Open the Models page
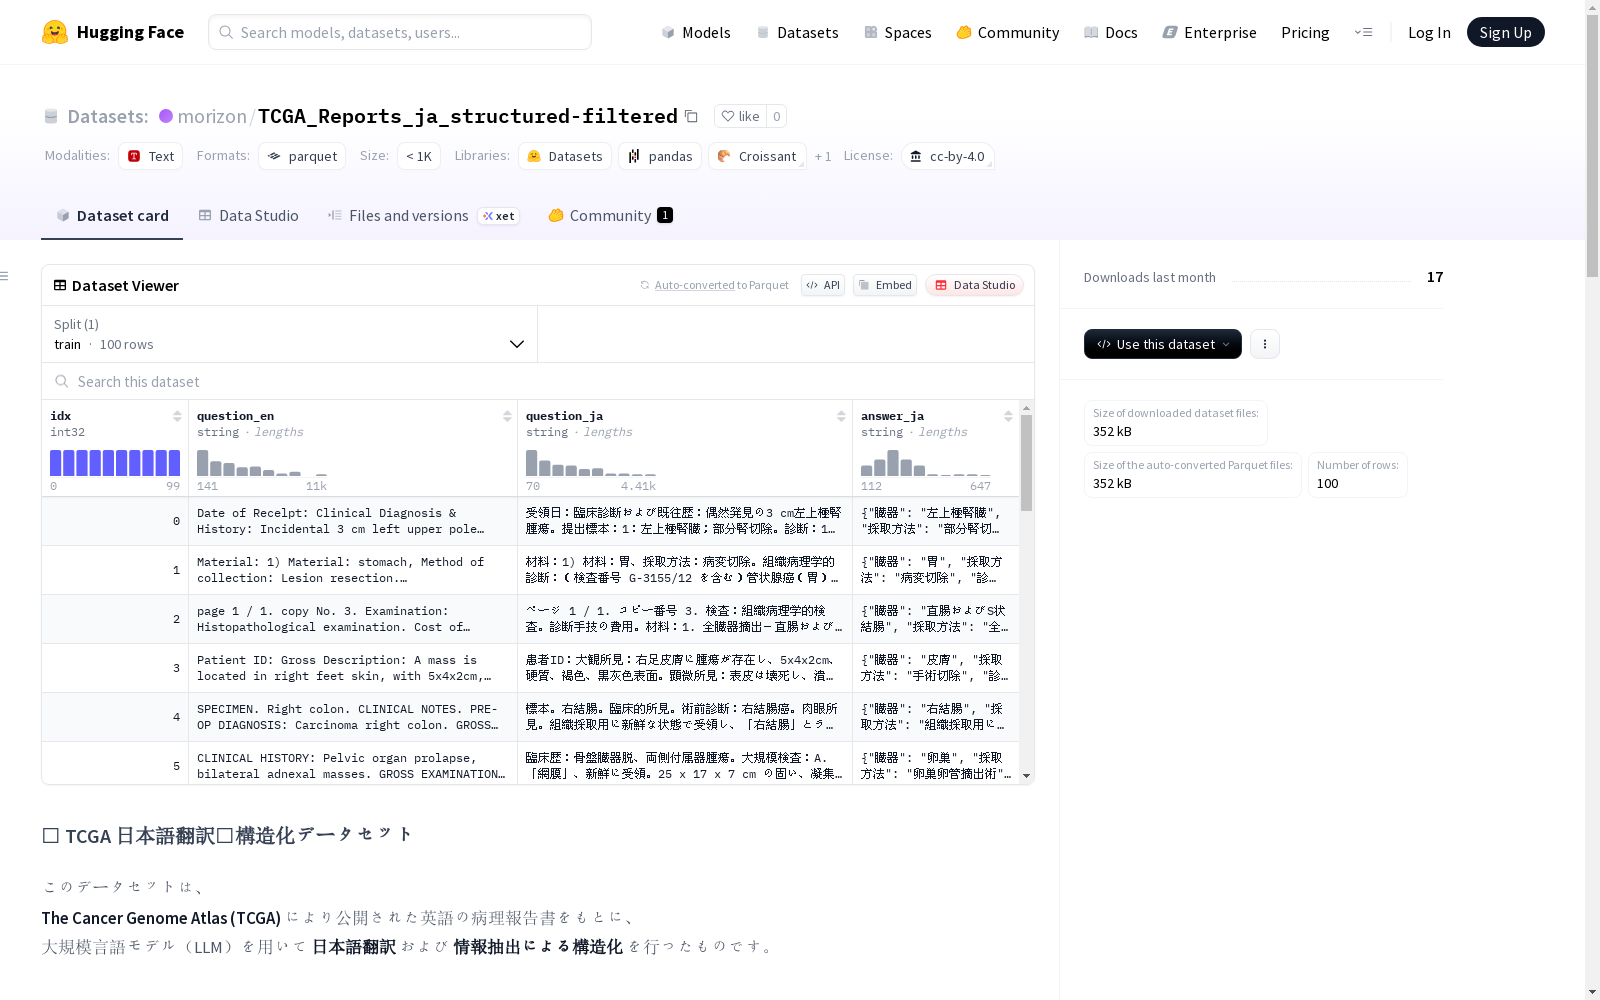 click(696, 32)
